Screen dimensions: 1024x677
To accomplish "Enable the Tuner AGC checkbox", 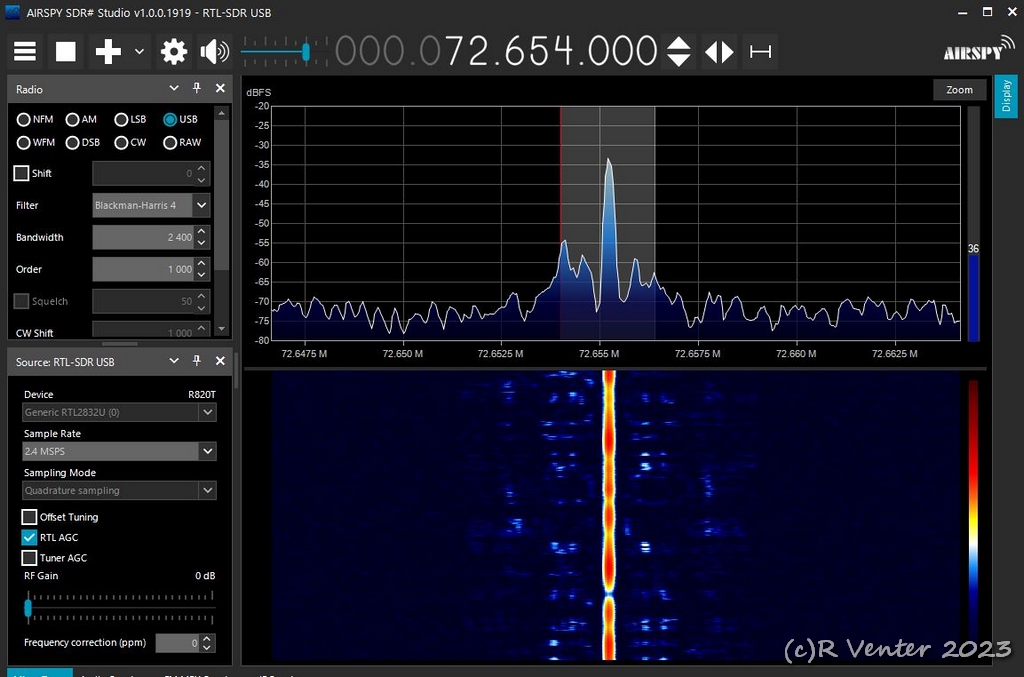I will [x=30, y=558].
